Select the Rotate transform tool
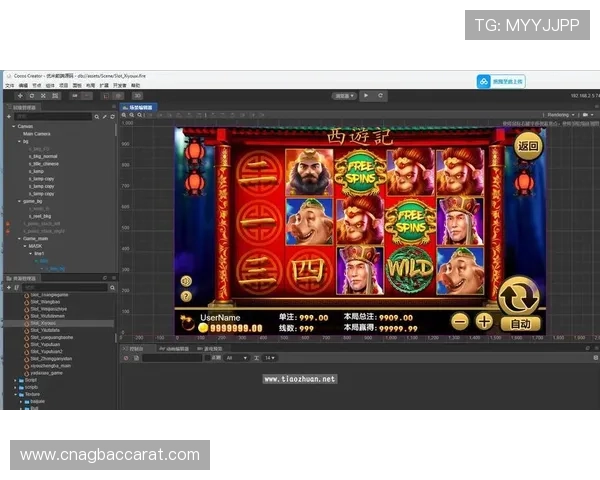This screenshot has width=600, height=480. click(32, 96)
